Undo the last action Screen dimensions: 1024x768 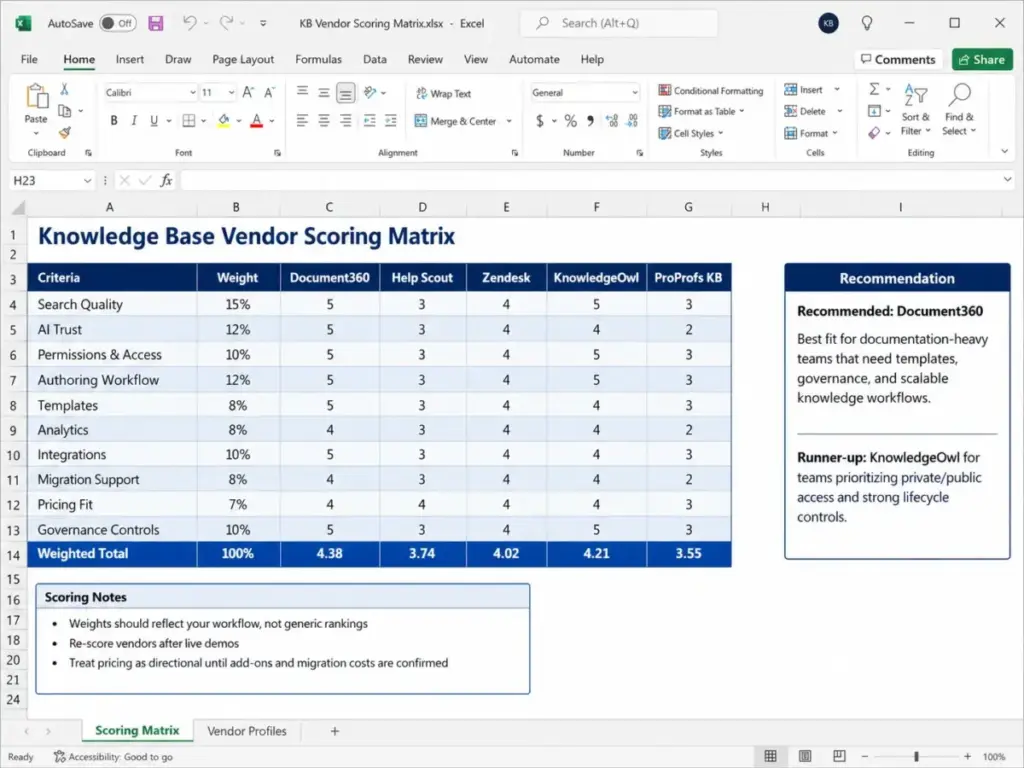[189, 23]
